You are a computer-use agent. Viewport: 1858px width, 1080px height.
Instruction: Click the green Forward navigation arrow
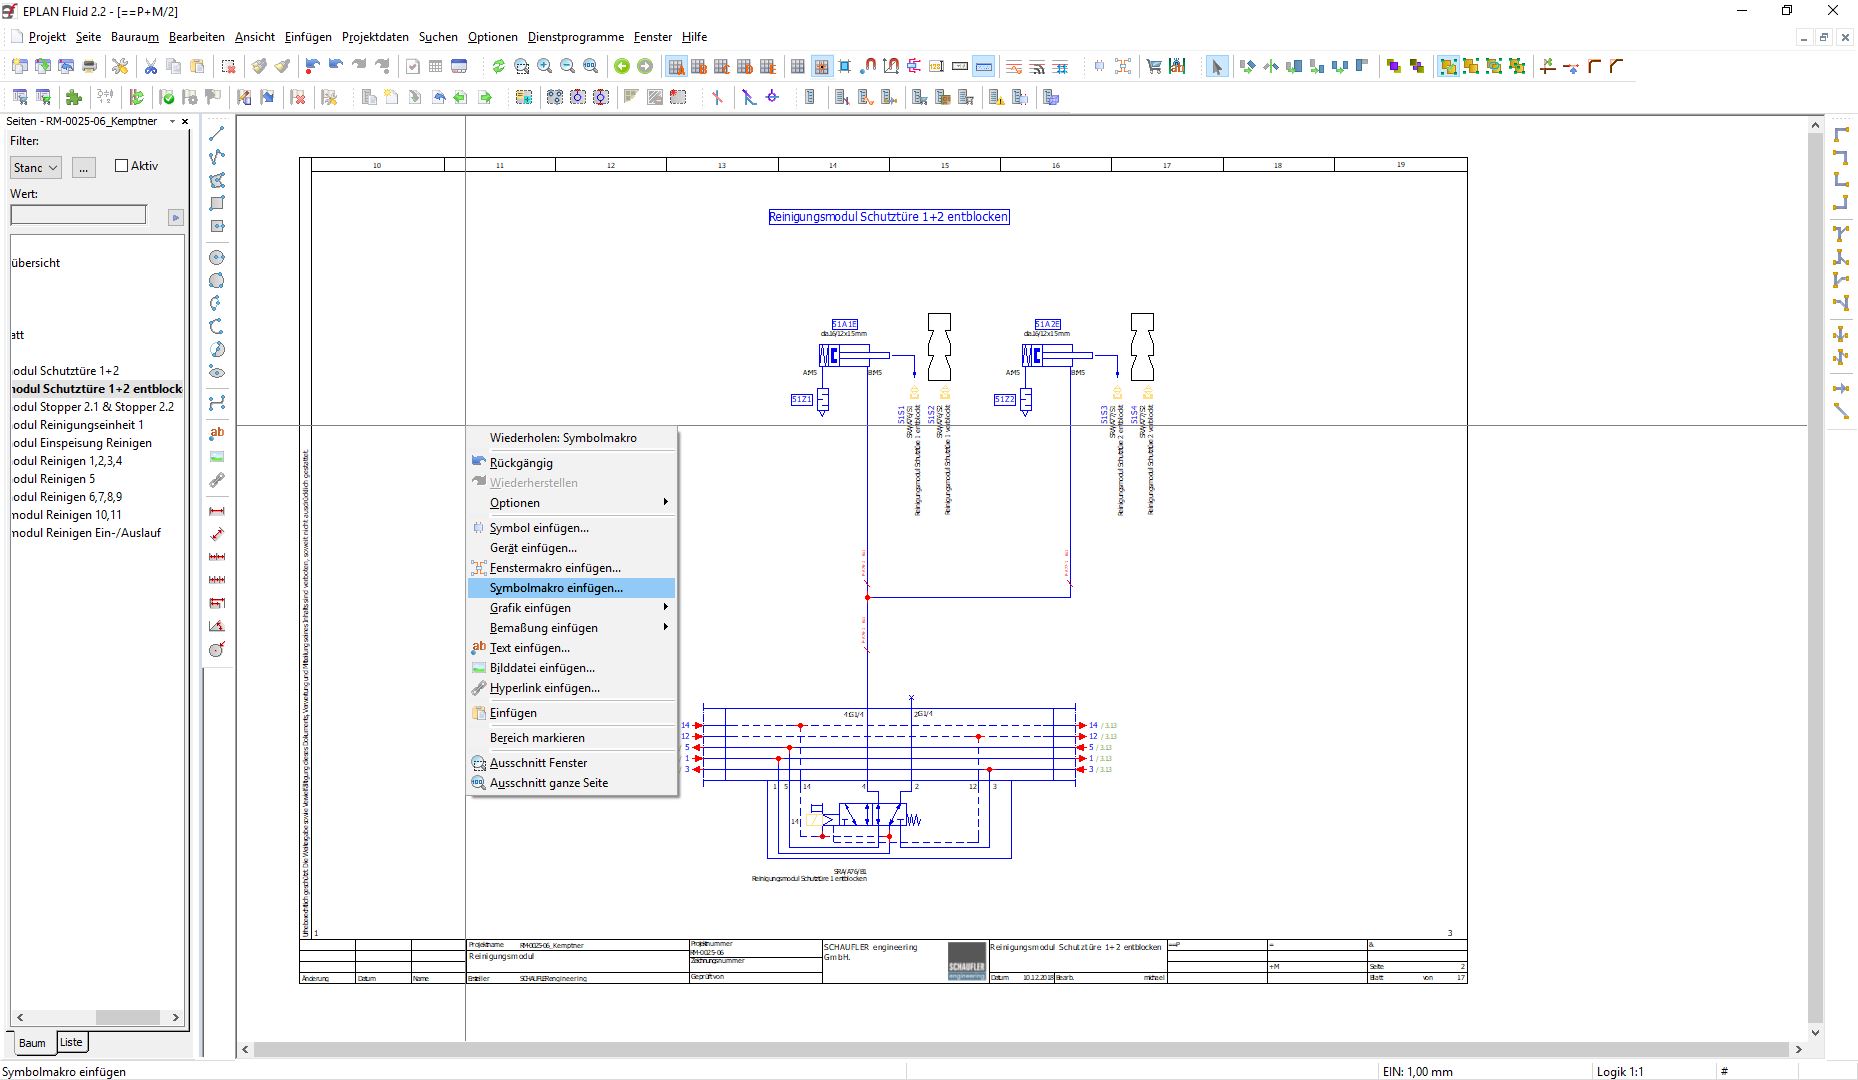645,66
